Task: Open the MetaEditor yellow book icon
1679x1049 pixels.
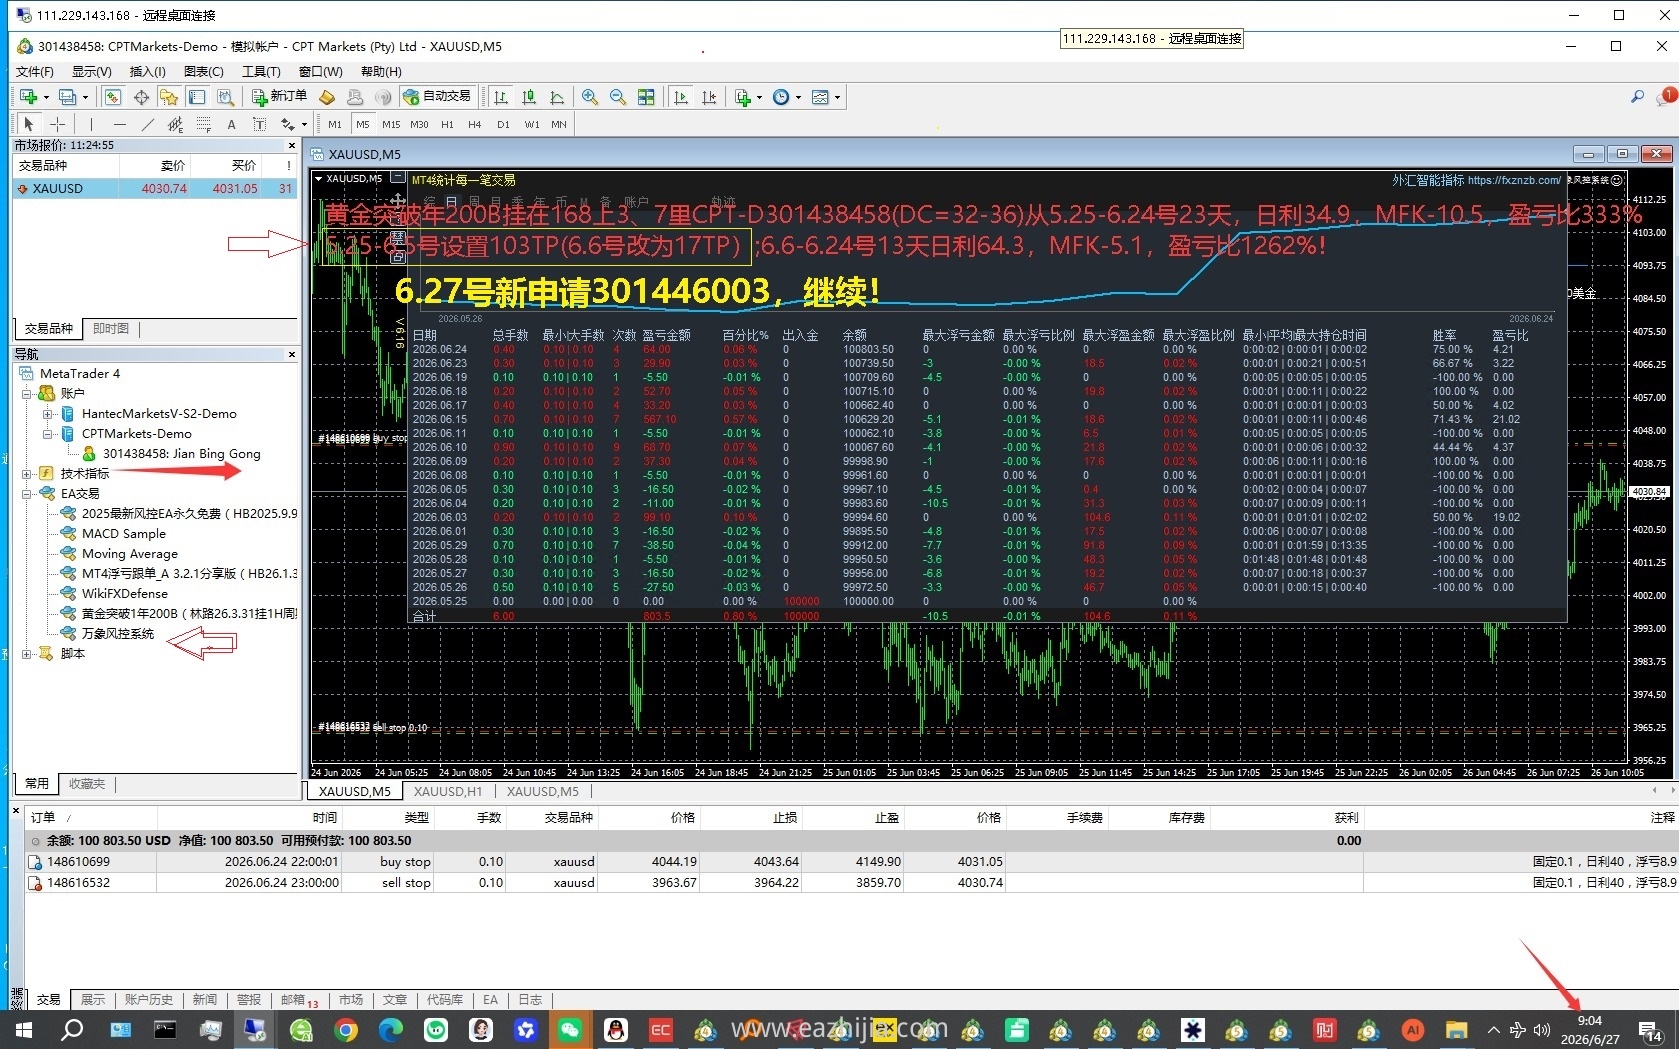Action: click(327, 97)
